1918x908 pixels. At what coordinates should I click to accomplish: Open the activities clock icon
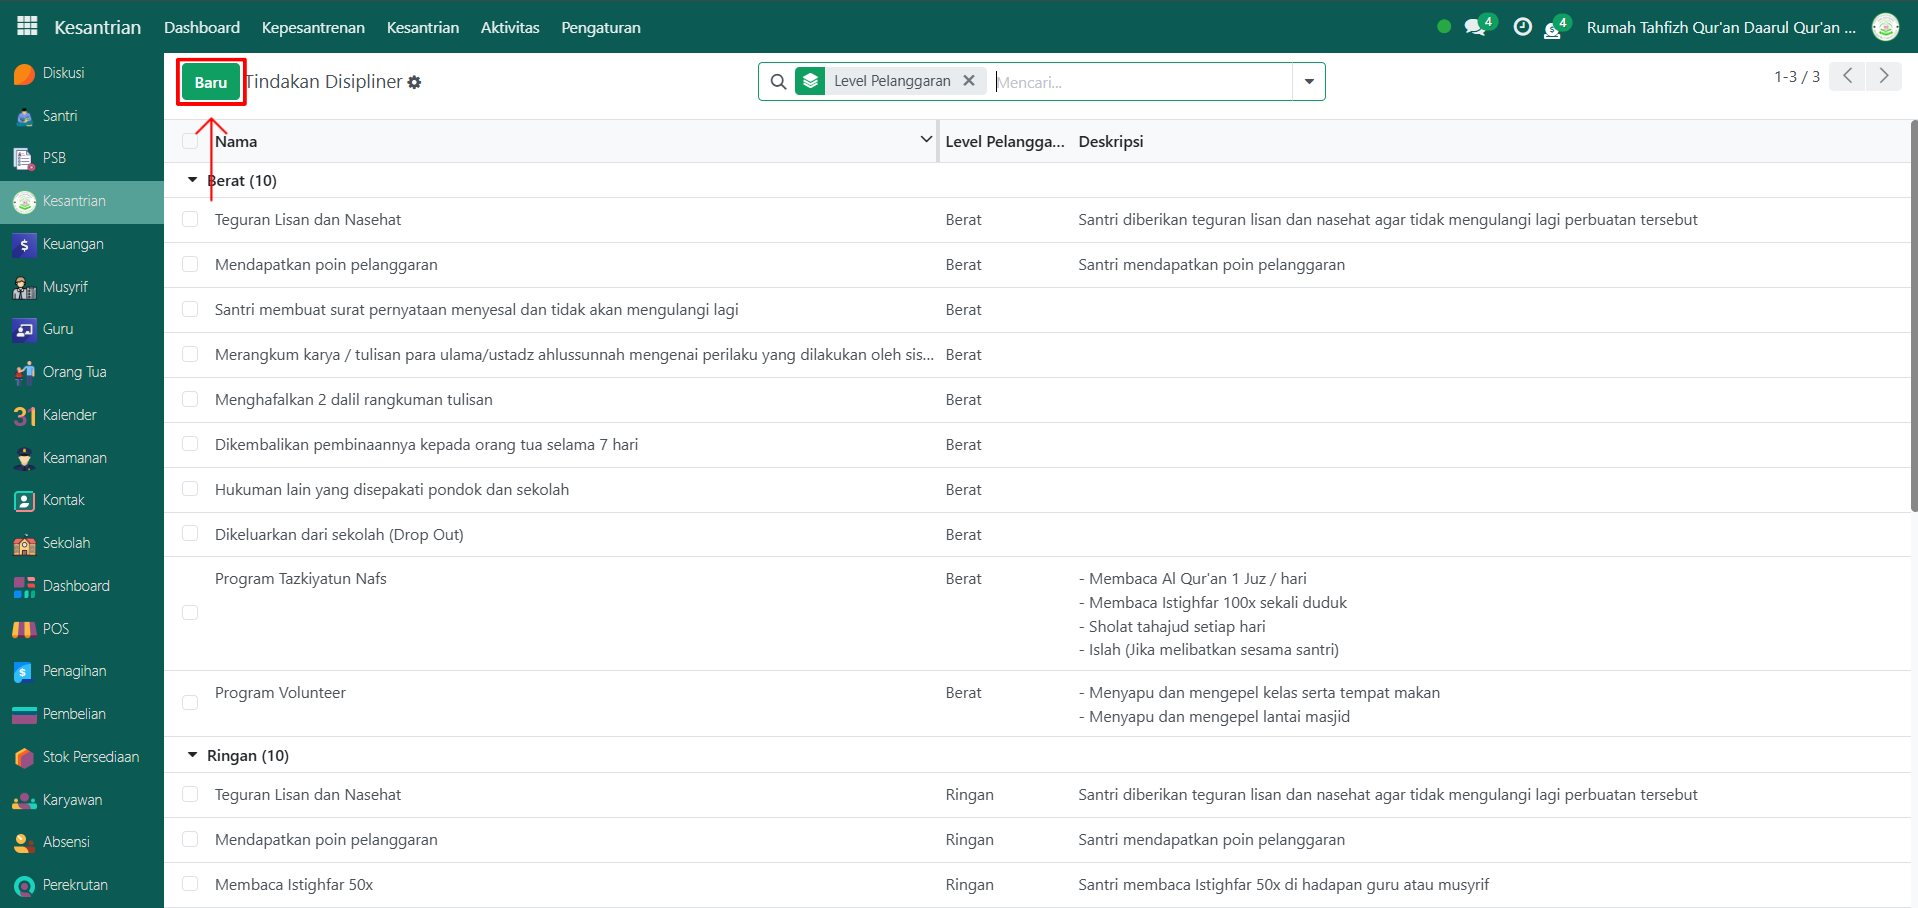click(x=1522, y=27)
